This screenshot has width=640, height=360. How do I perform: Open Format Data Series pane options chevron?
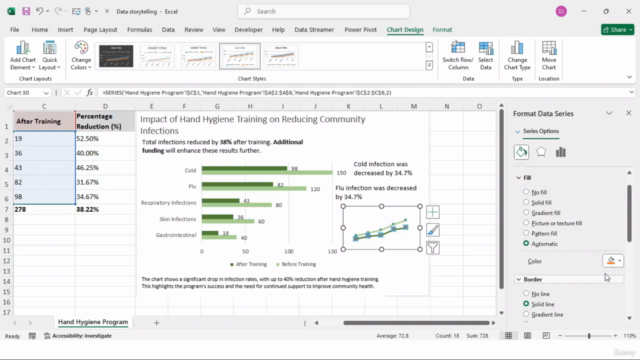[x=609, y=113]
